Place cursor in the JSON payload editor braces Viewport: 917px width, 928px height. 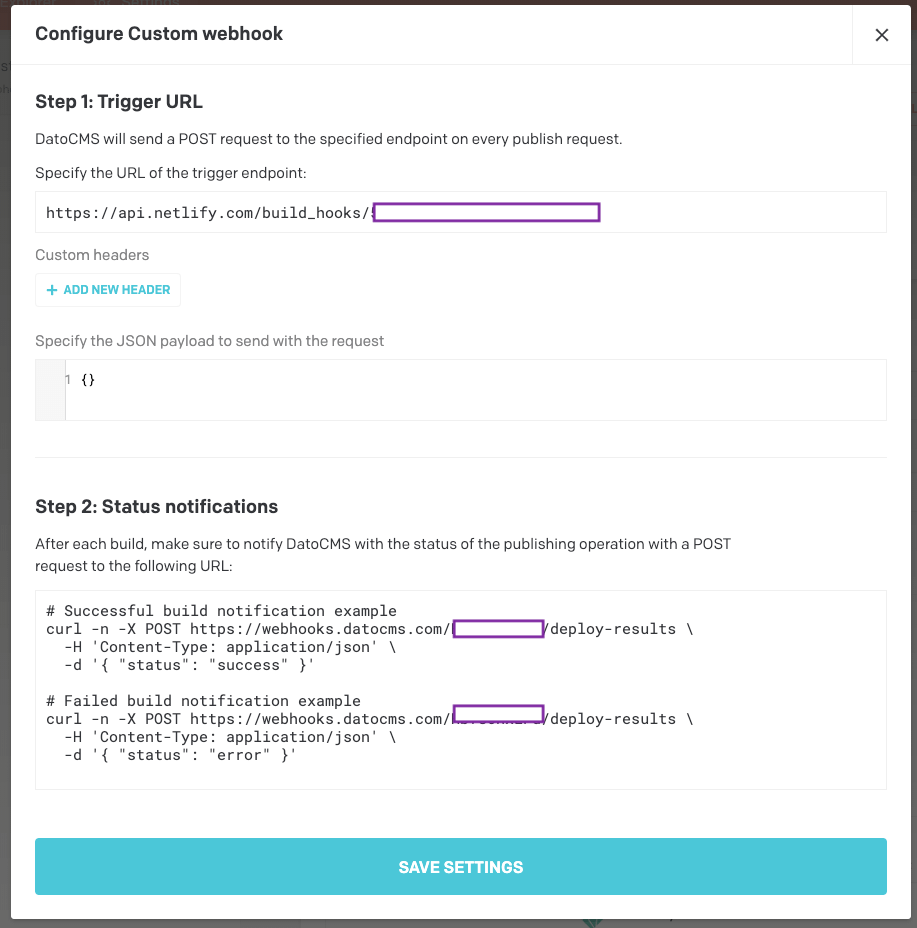point(88,380)
